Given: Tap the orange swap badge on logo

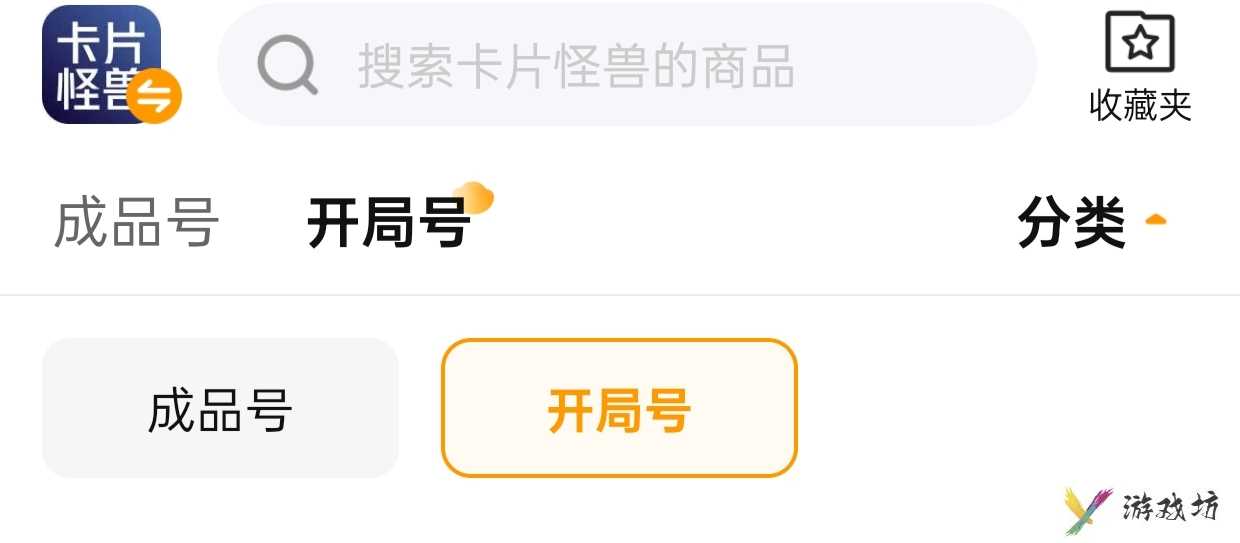Looking at the screenshot, I should point(154,97).
